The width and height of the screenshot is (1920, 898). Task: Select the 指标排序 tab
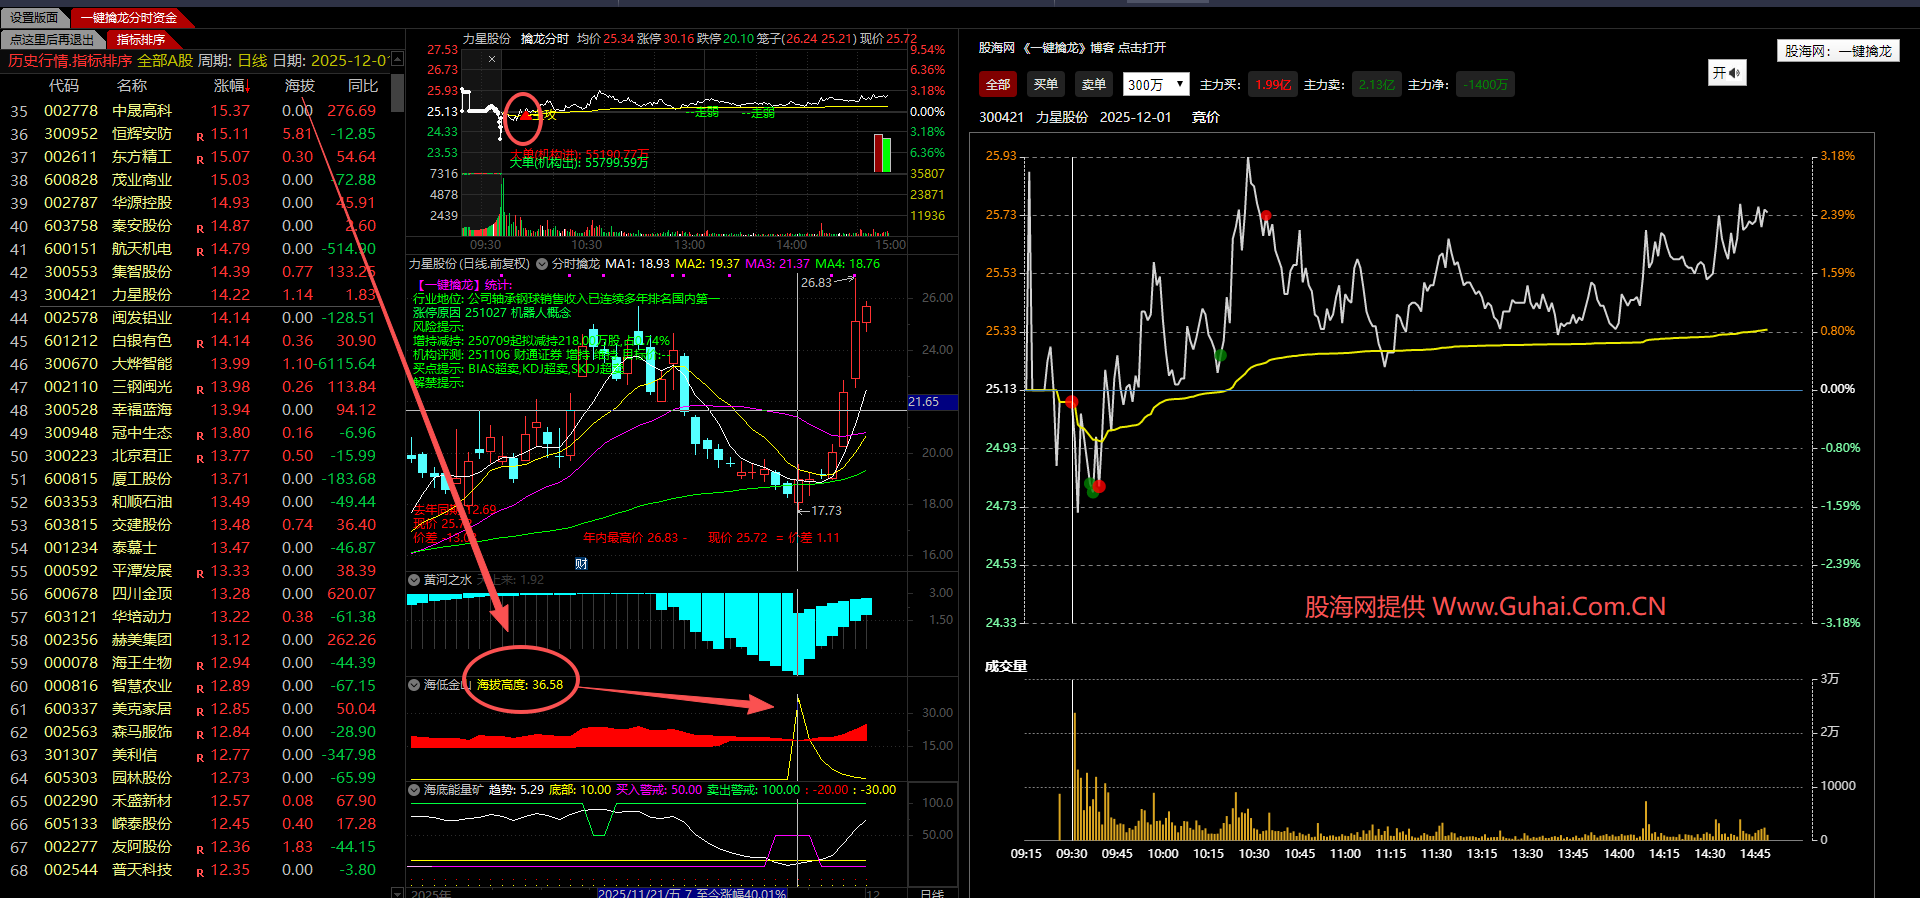point(140,39)
